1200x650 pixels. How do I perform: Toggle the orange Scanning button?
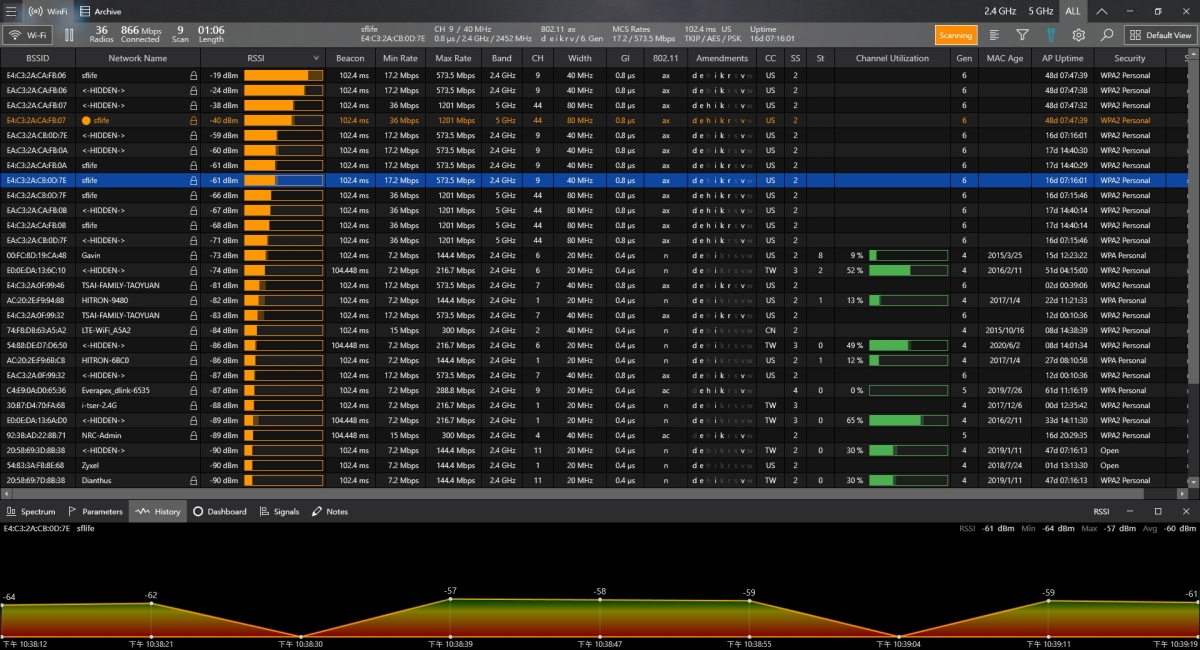pyautogui.click(x=955, y=35)
